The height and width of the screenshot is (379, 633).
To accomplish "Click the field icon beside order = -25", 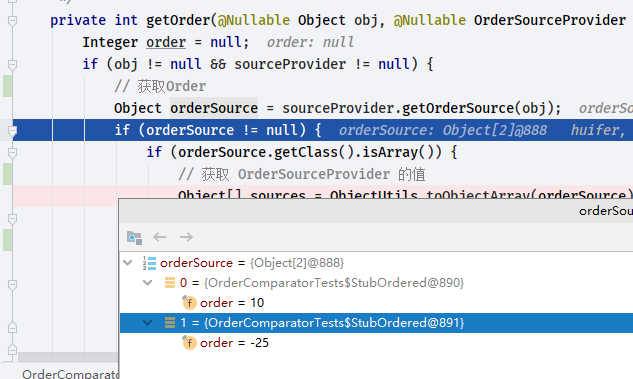I will pyautogui.click(x=189, y=343).
